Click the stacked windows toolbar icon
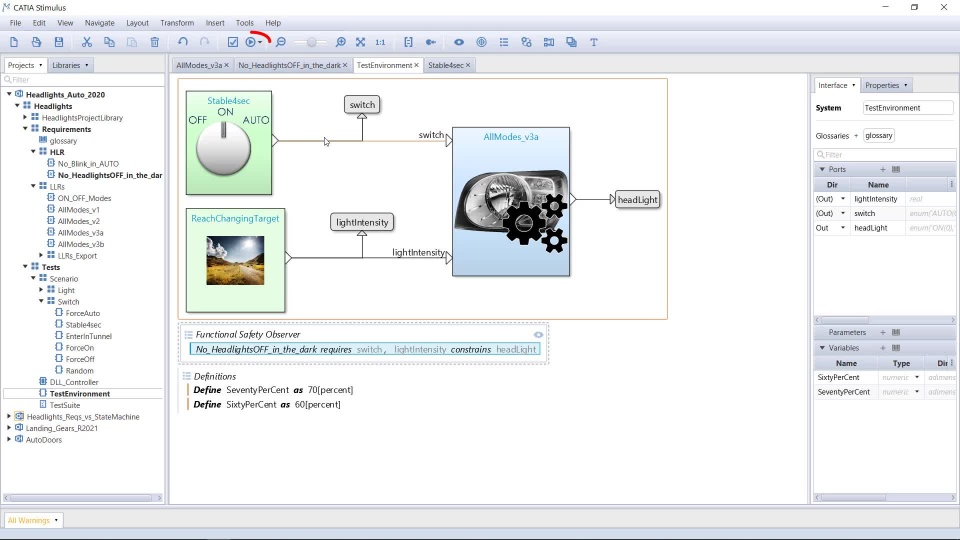Image resolution: width=960 pixels, height=540 pixels. [571, 42]
